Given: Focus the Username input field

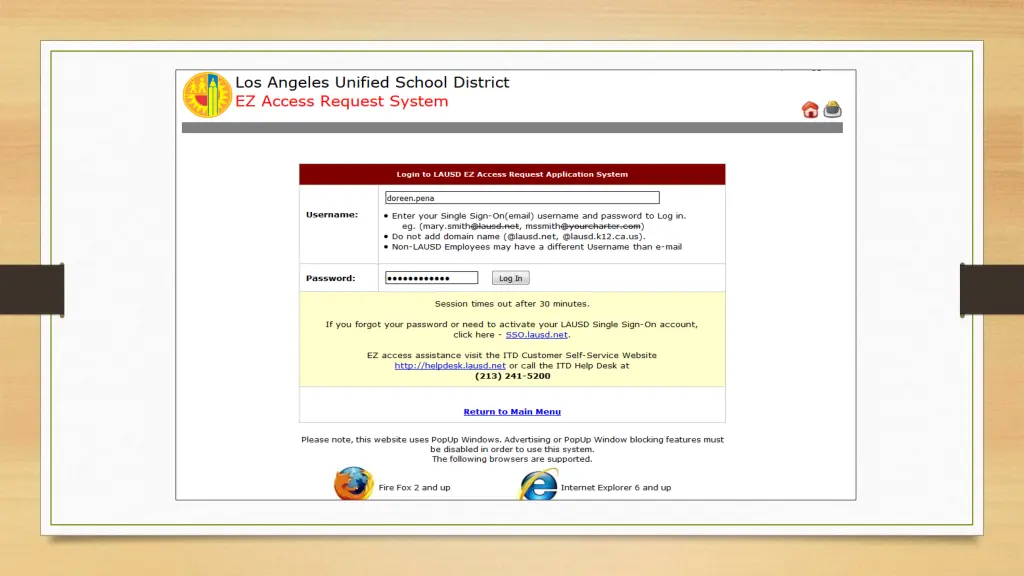Looking at the screenshot, I should pyautogui.click(x=522, y=198).
